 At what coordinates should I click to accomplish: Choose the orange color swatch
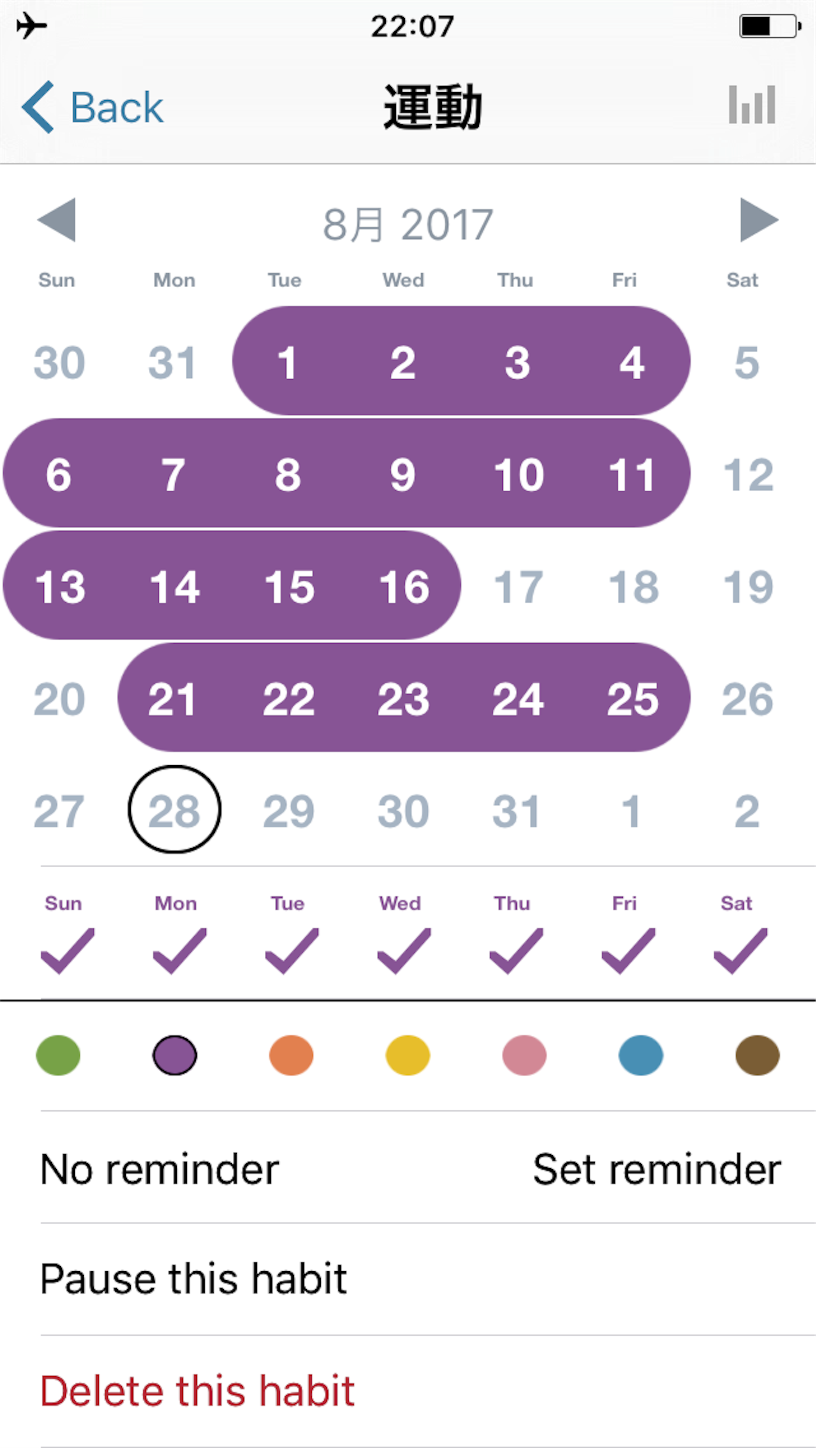point(291,1055)
